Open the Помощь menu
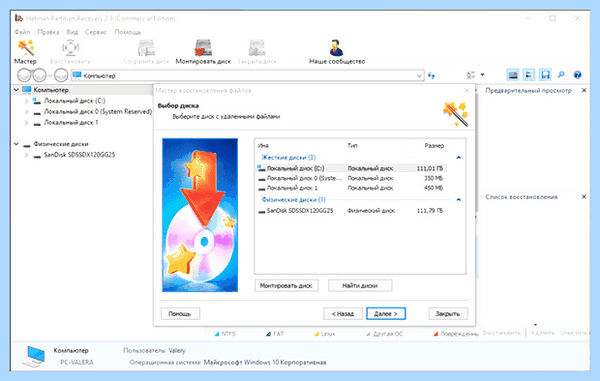The height and width of the screenshot is (381, 600). point(127,32)
